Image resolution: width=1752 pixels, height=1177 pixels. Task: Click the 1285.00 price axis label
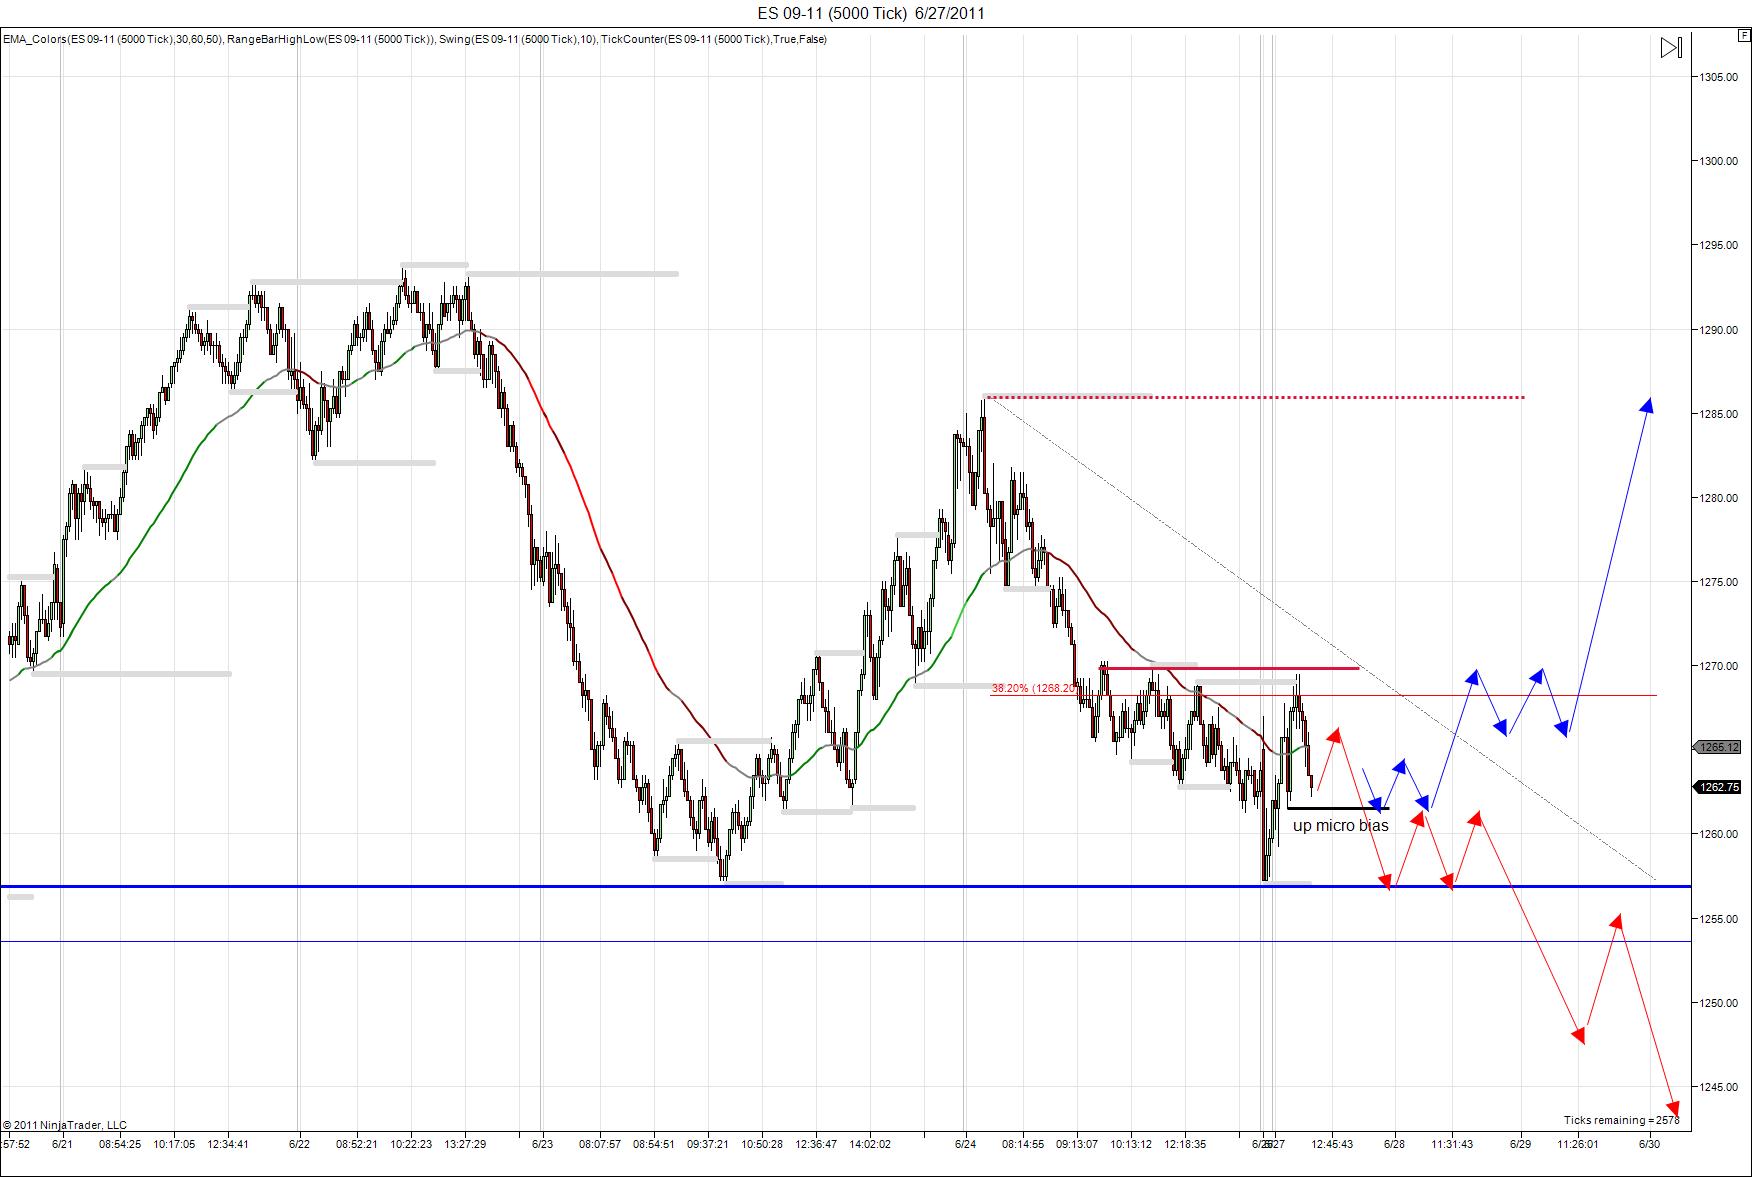1719,414
